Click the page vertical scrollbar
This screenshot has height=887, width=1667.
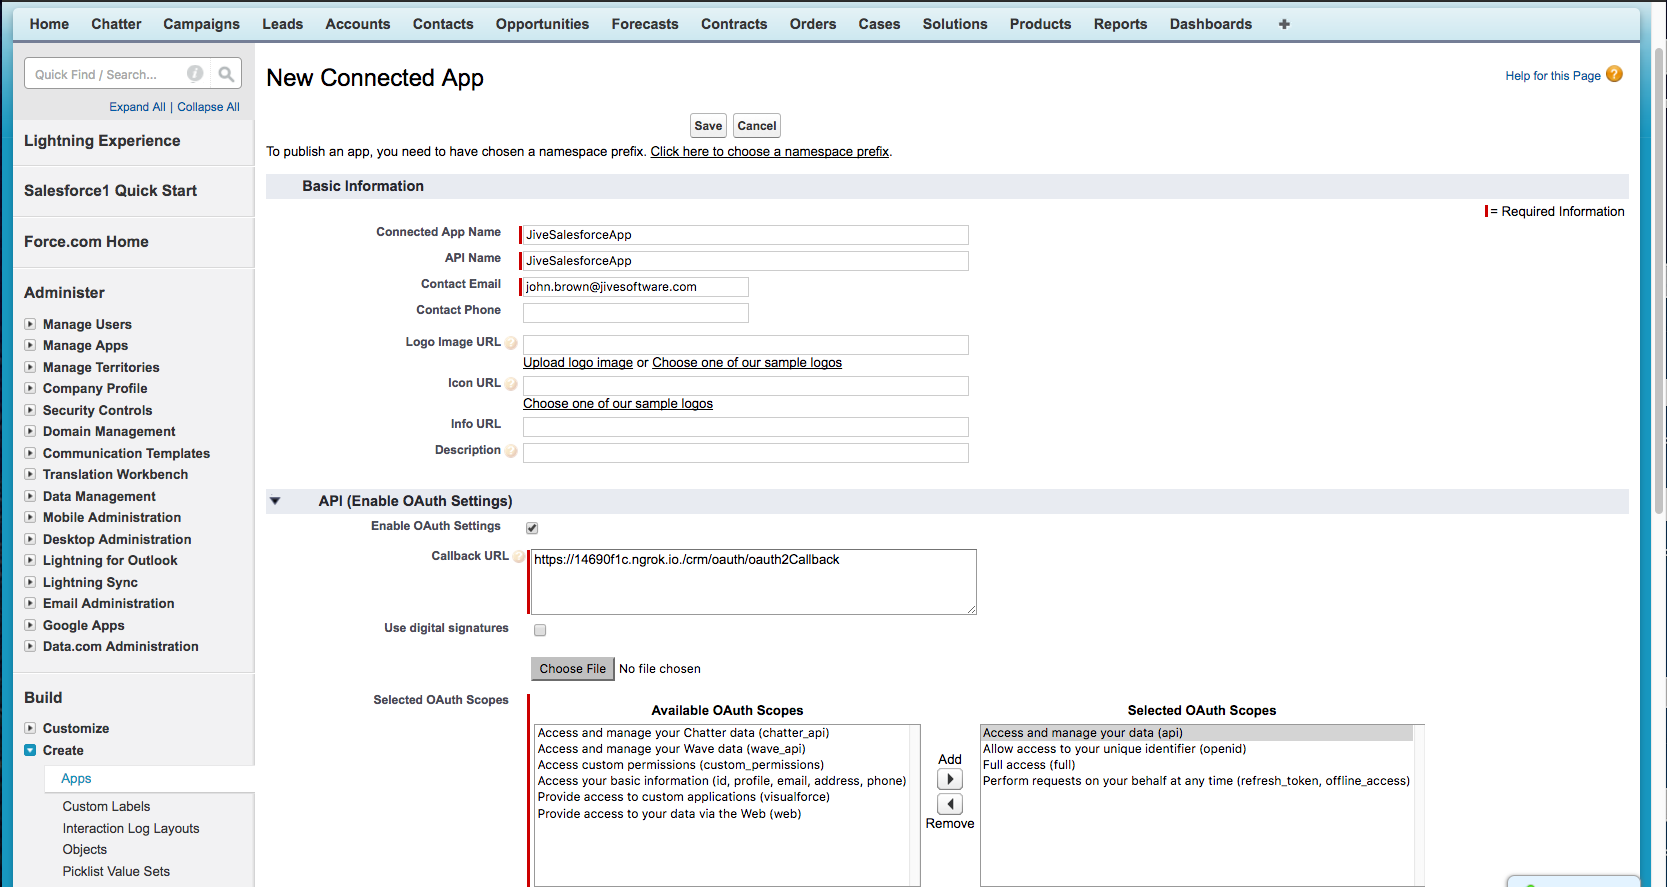click(x=1659, y=280)
